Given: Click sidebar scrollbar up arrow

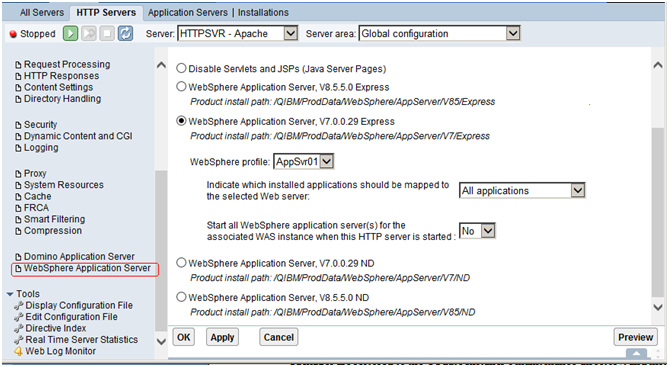Looking at the screenshot, I should 161,65.
